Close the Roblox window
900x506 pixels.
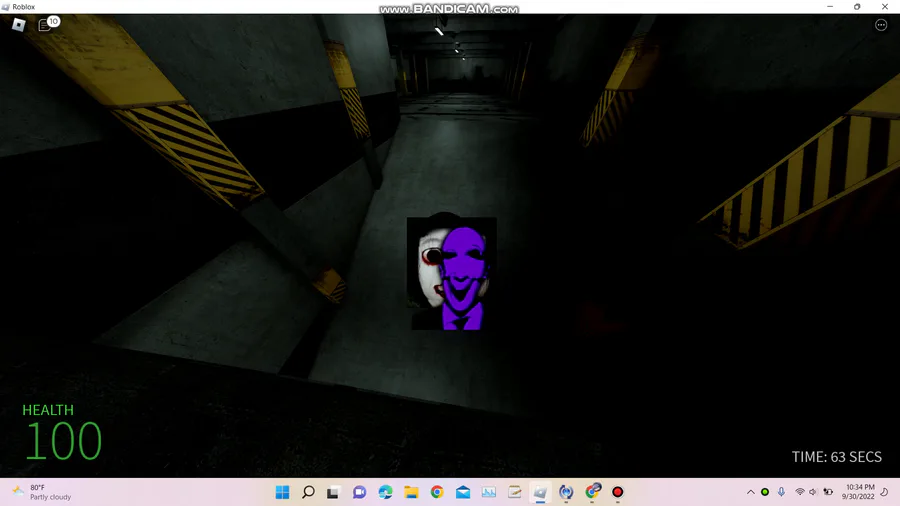(x=885, y=6)
